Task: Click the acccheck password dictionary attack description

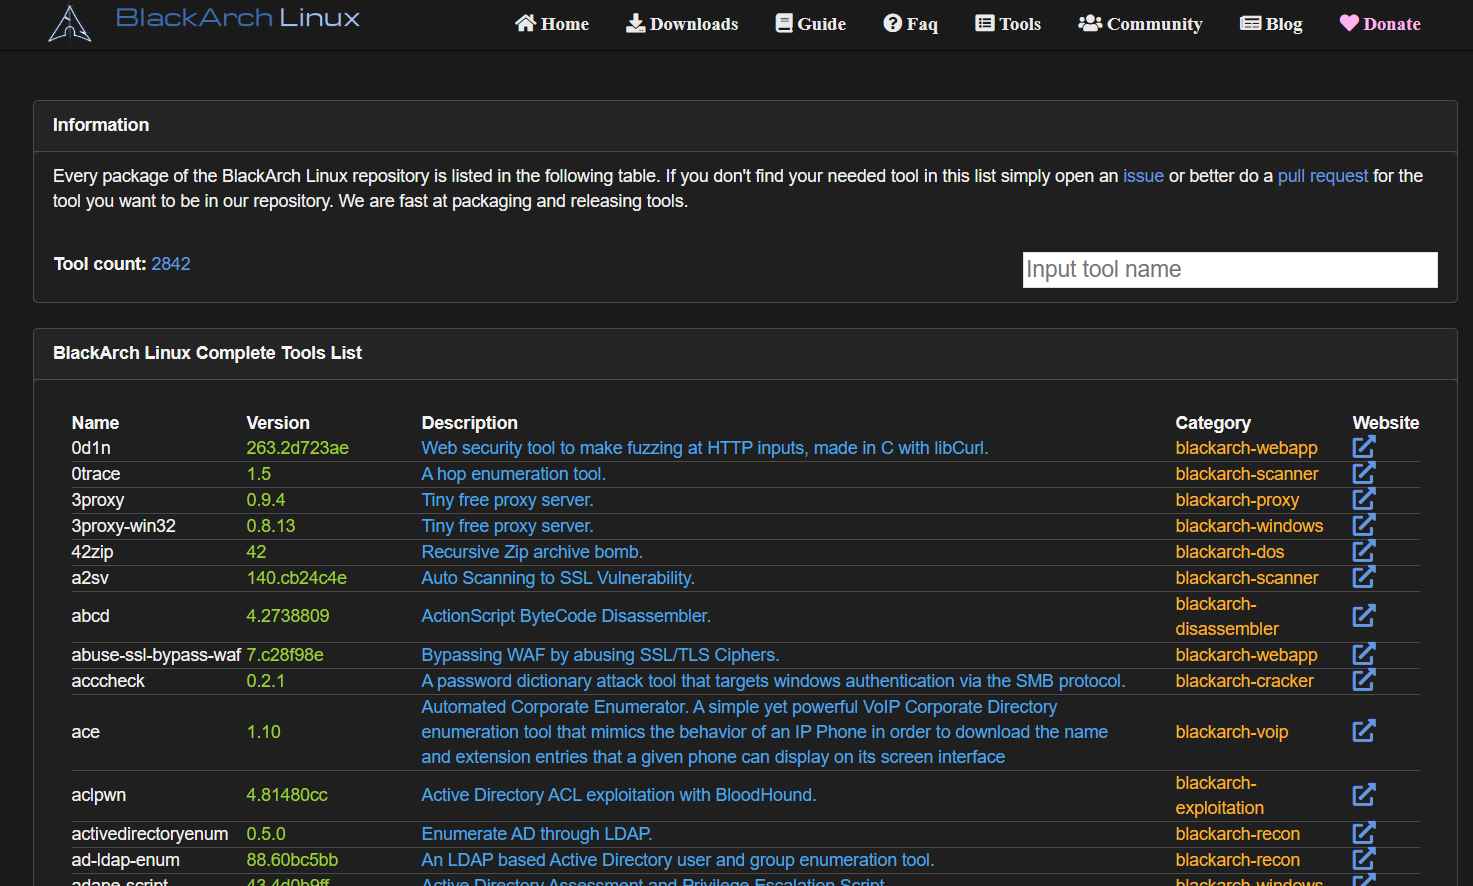Action: tap(773, 681)
